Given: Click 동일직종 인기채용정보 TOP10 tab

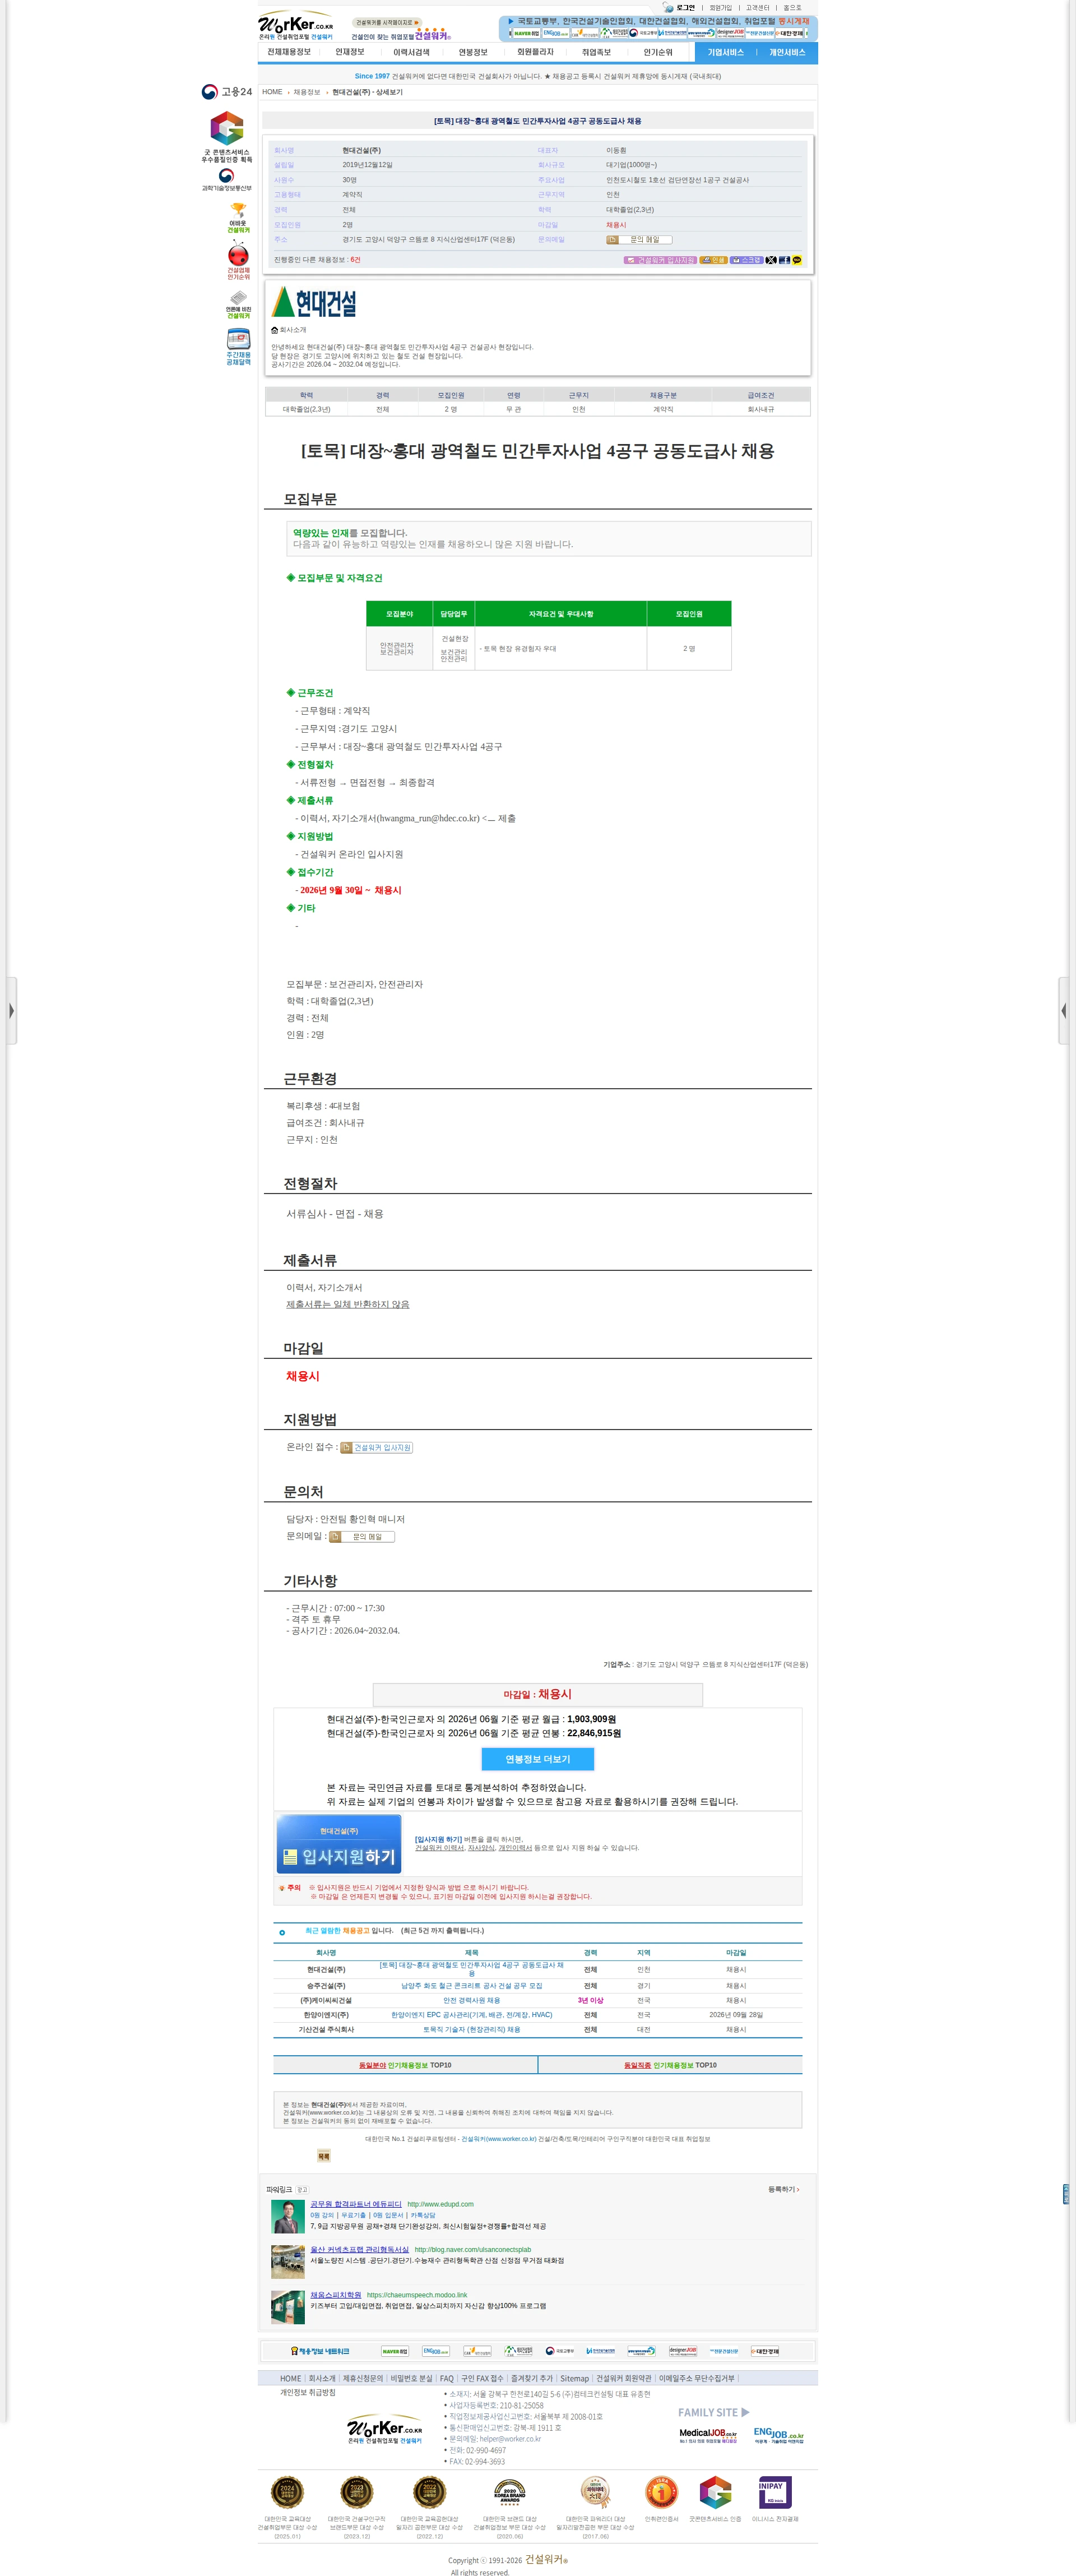Looking at the screenshot, I should pyautogui.click(x=670, y=2065).
